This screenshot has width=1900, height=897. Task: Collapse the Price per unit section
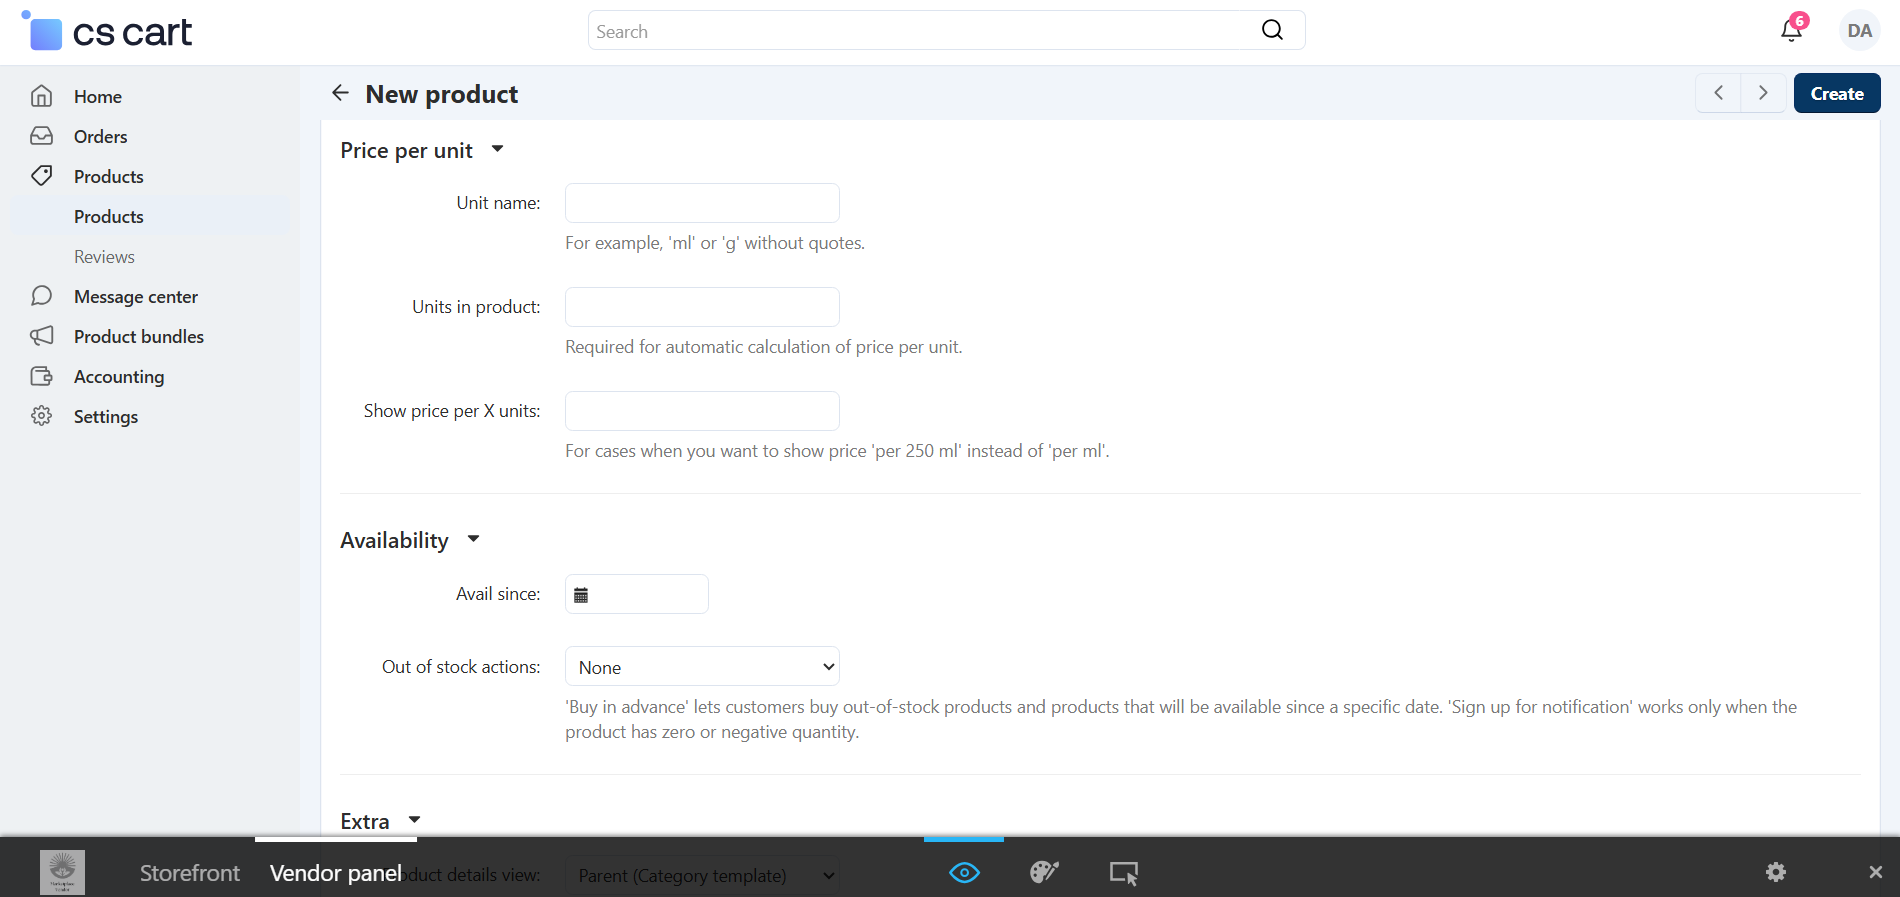(x=497, y=149)
